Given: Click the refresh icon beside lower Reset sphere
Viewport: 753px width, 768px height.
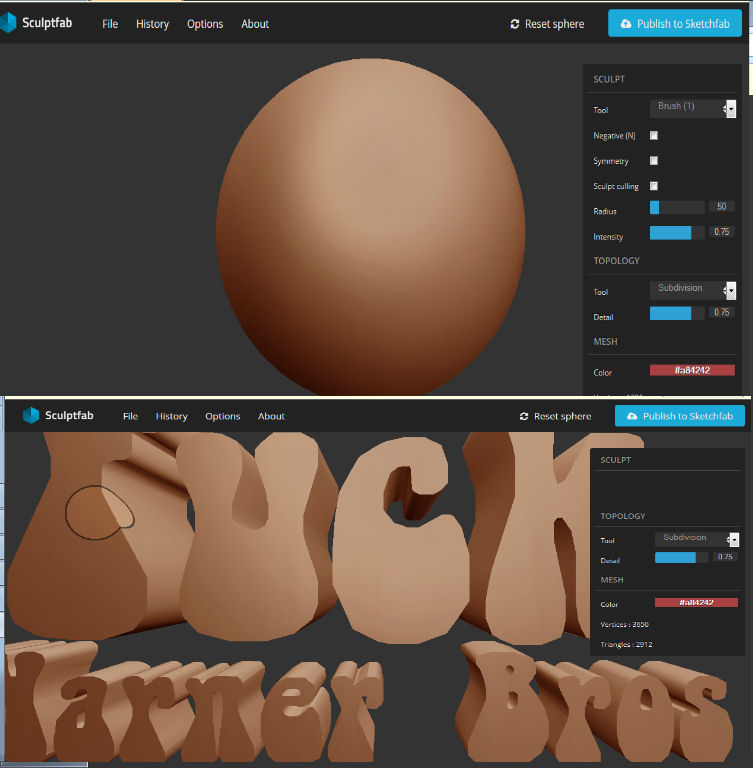Looking at the screenshot, I should coord(524,416).
